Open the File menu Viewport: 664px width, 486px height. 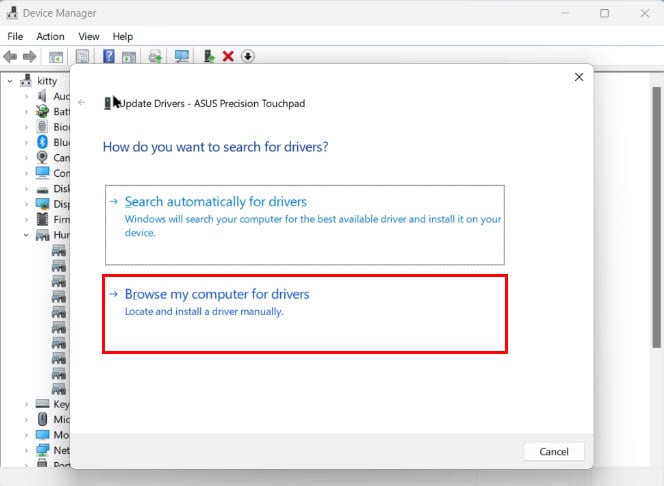pyautogui.click(x=15, y=36)
